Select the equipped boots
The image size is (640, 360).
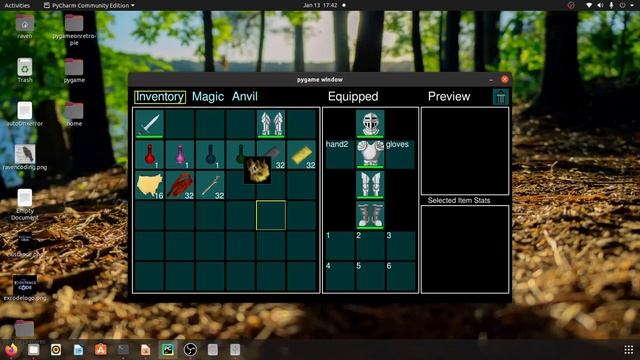click(x=370, y=215)
